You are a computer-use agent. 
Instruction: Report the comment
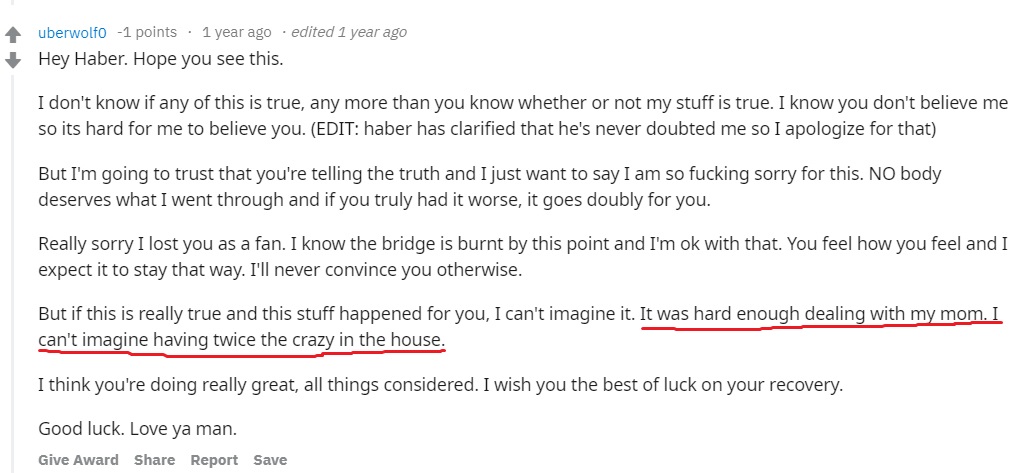tap(214, 460)
